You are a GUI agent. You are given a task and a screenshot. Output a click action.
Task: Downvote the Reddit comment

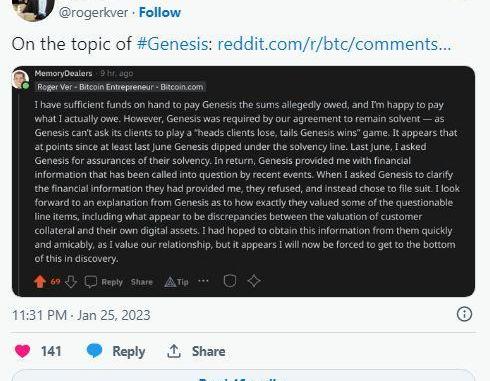tap(71, 282)
